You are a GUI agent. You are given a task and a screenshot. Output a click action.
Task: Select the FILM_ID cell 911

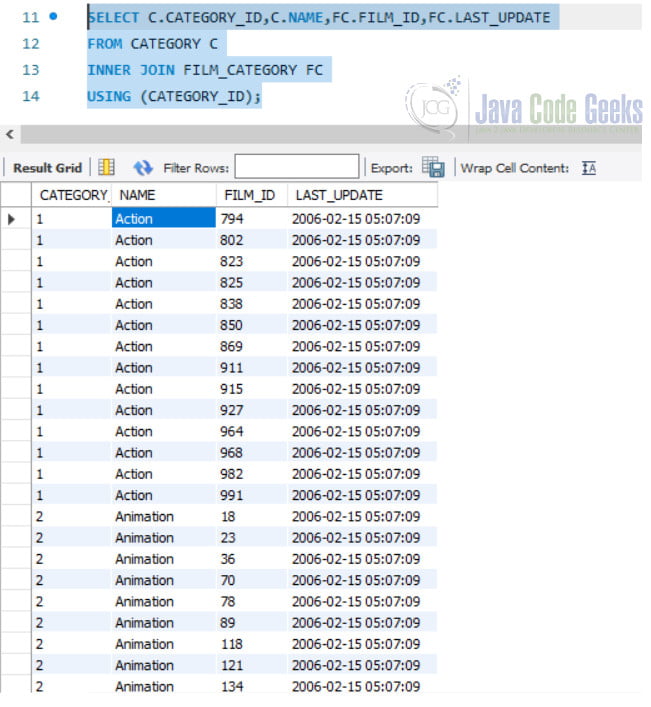251,367
